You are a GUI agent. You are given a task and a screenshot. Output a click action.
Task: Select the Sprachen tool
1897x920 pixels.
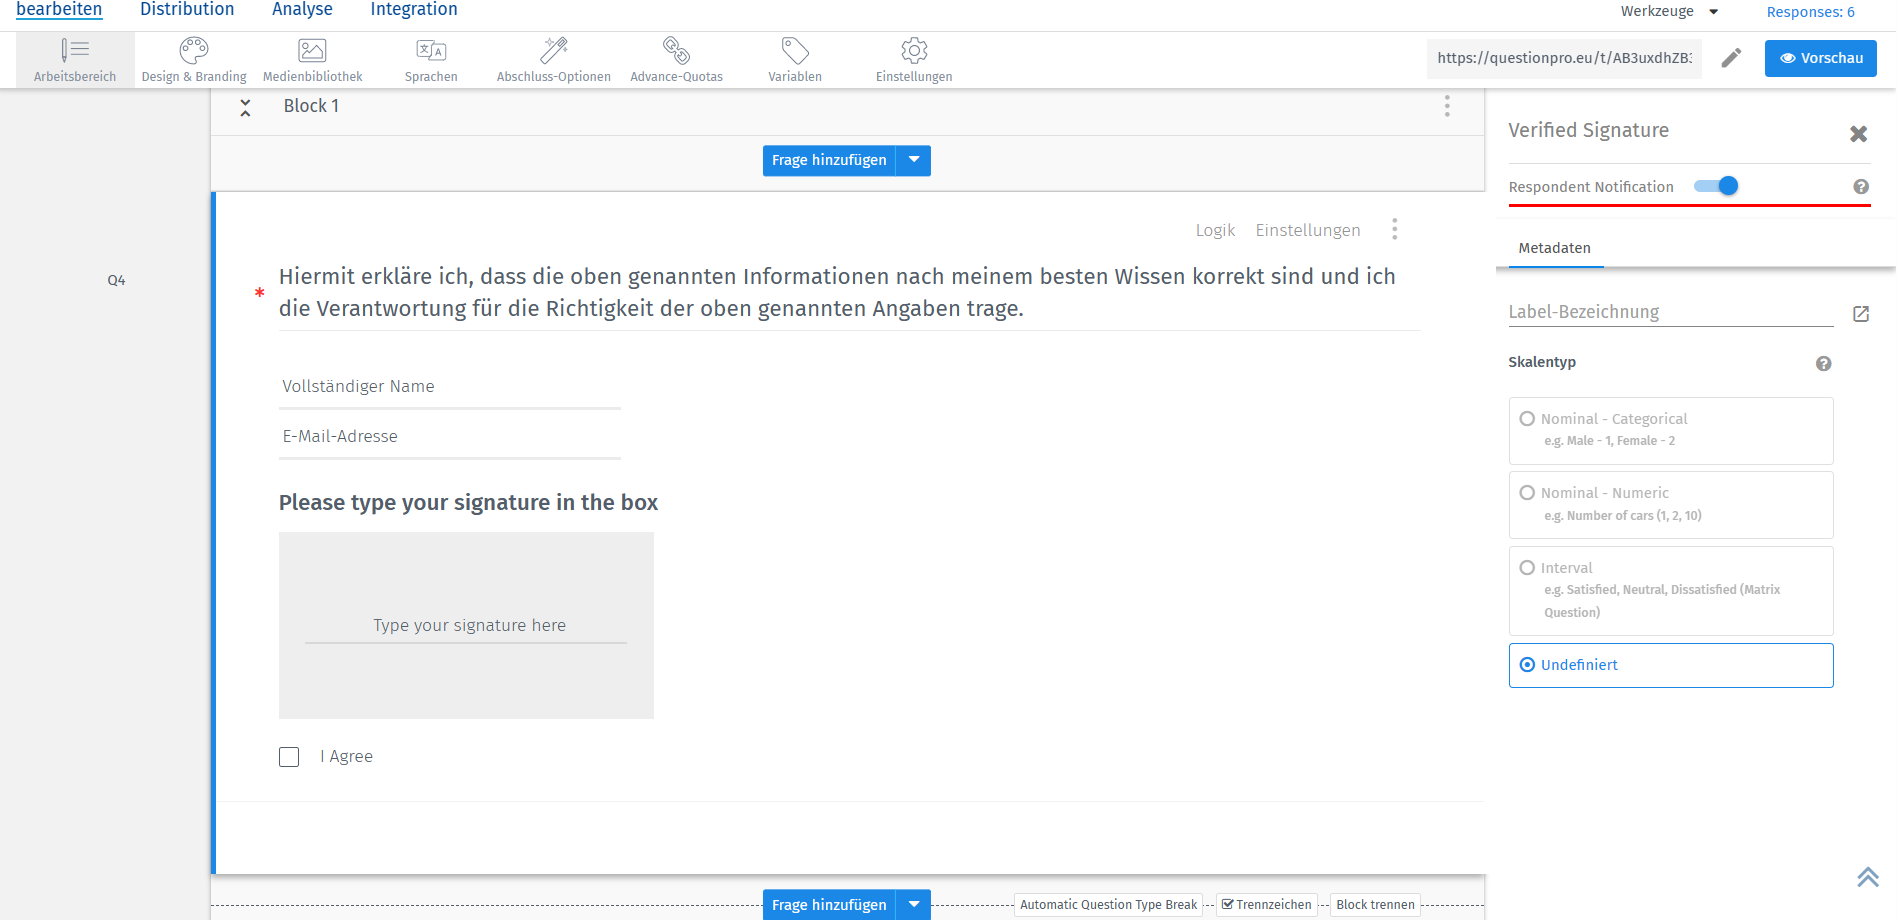pos(431,58)
